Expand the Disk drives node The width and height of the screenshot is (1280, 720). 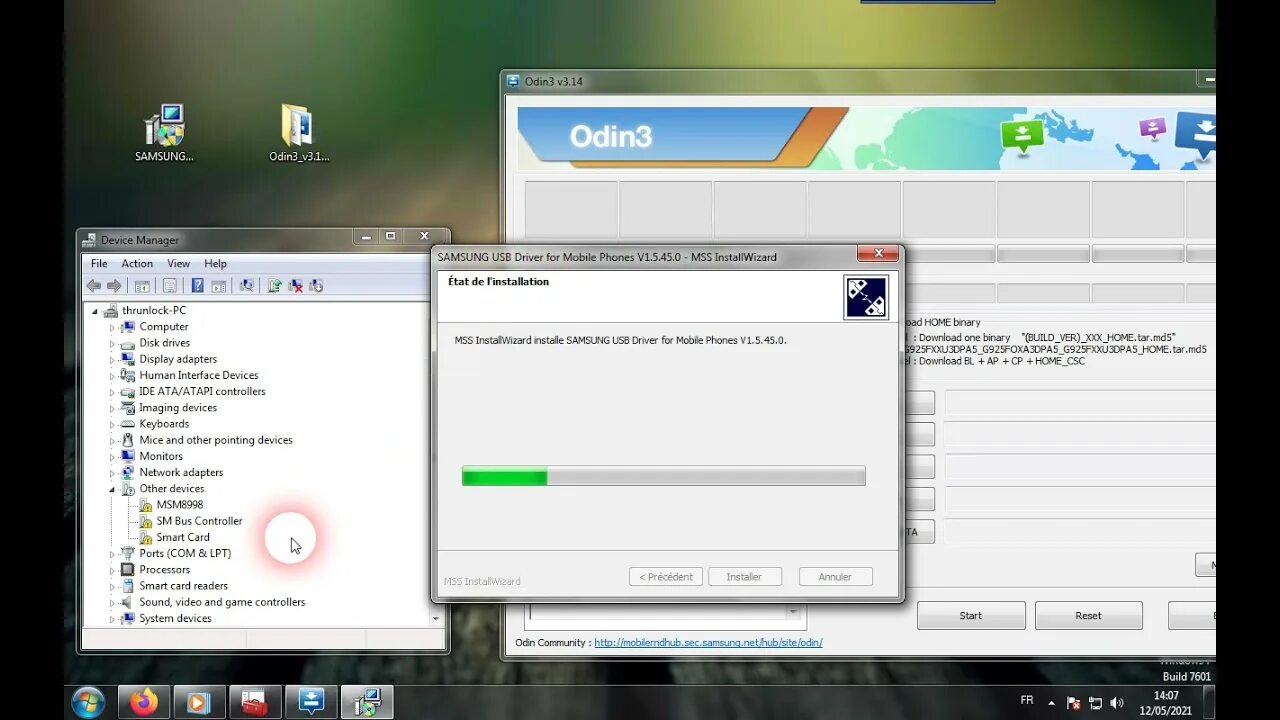(x=113, y=343)
